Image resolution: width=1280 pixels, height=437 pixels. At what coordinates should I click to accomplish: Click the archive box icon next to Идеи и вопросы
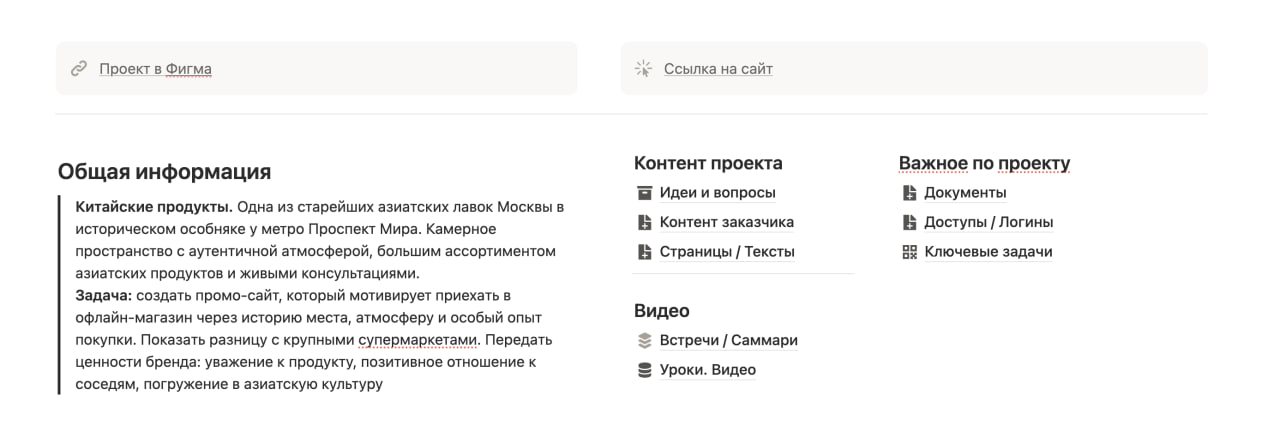point(644,193)
